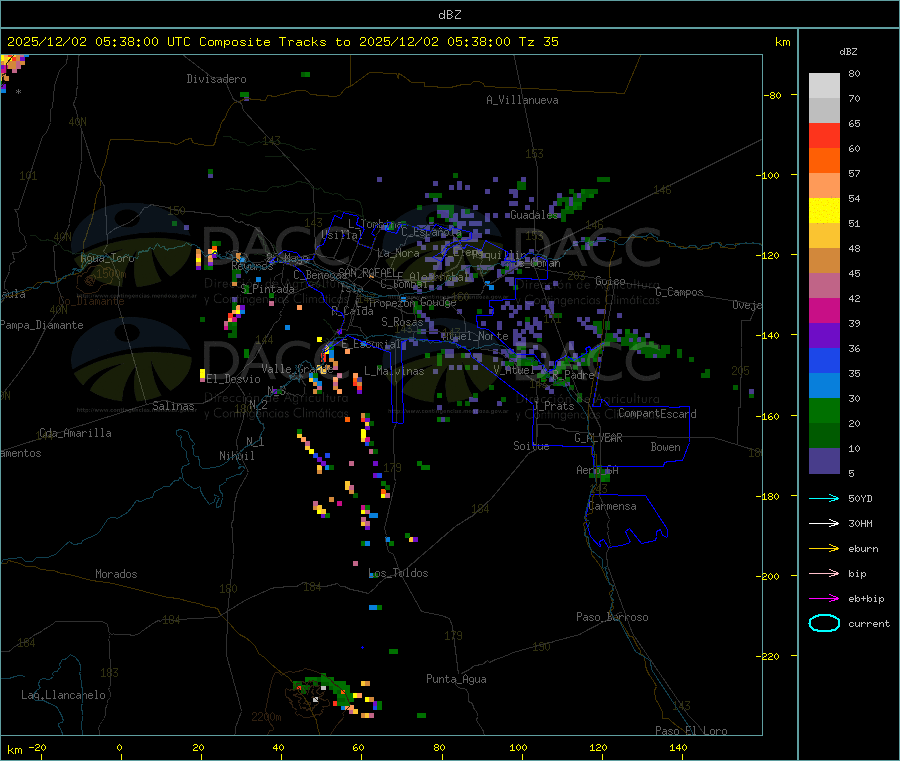This screenshot has width=900, height=761.
Task: Select the light blue 35 dBZ swatch
Action: [824, 386]
